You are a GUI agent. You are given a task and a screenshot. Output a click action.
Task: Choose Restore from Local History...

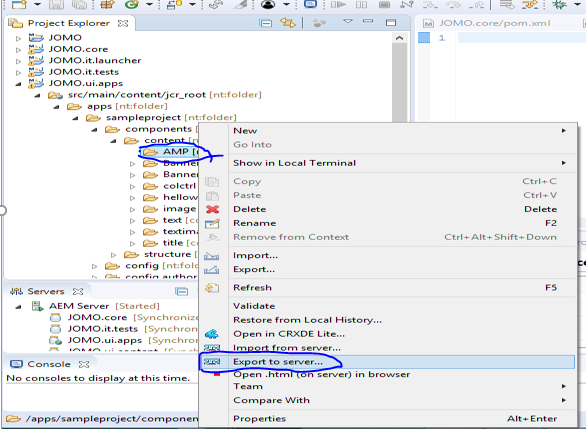coord(402,320)
